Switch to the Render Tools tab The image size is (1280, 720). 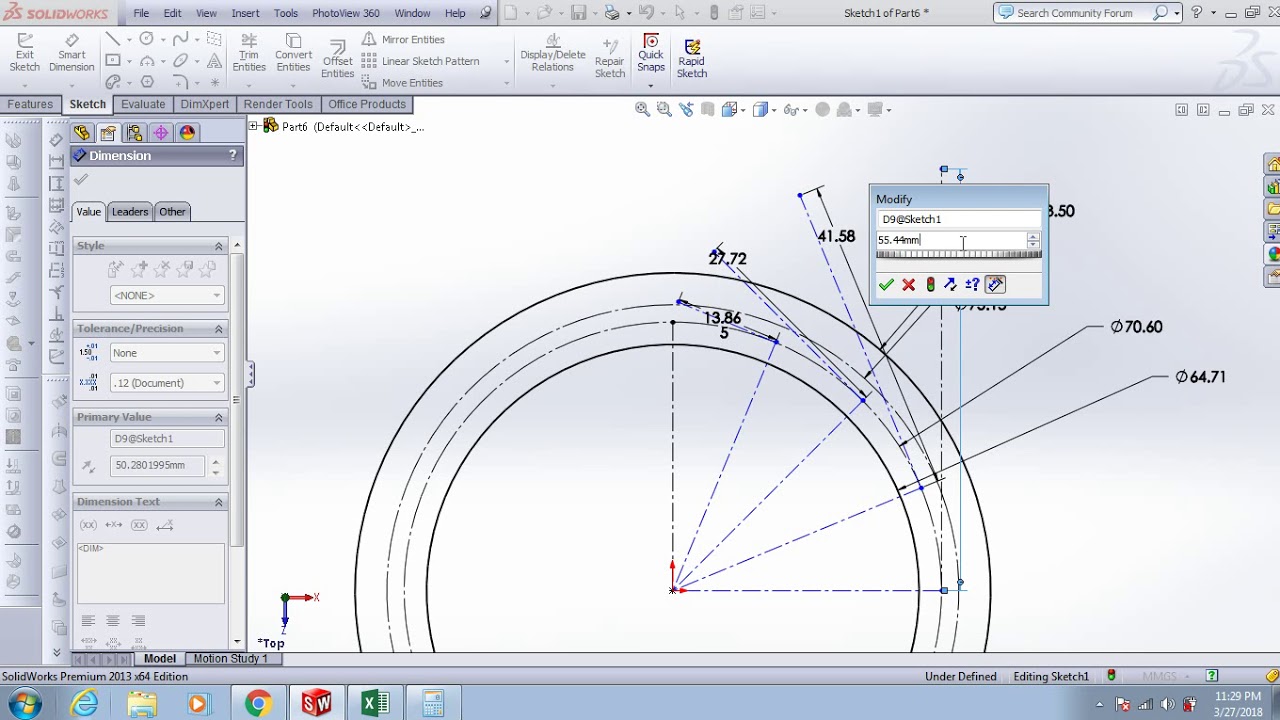click(x=278, y=104)
